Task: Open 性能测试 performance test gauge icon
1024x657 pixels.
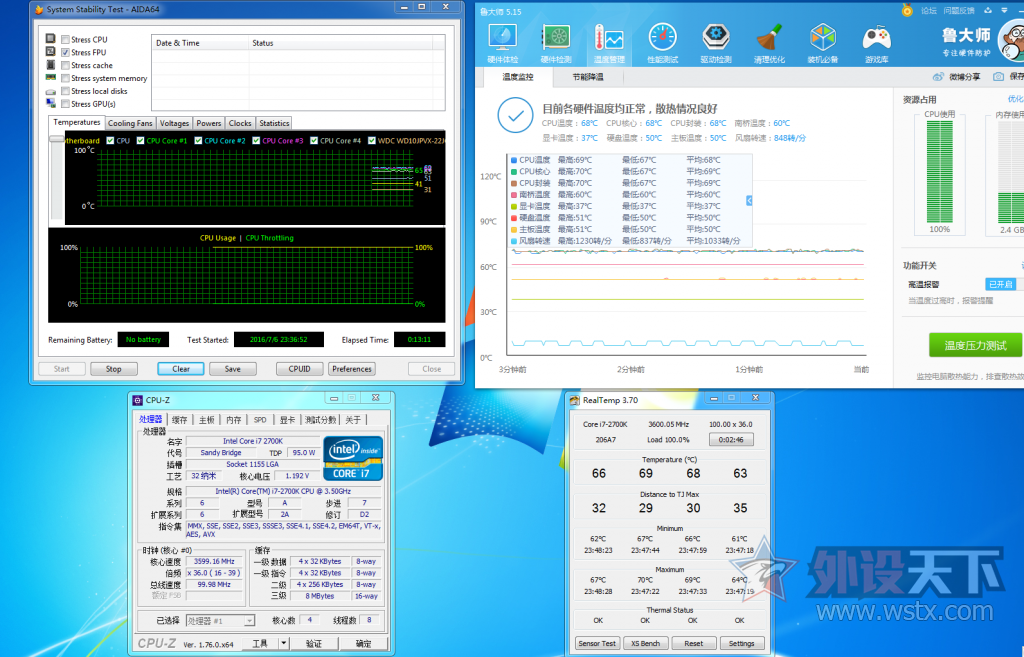Action: tap(662, 44)
